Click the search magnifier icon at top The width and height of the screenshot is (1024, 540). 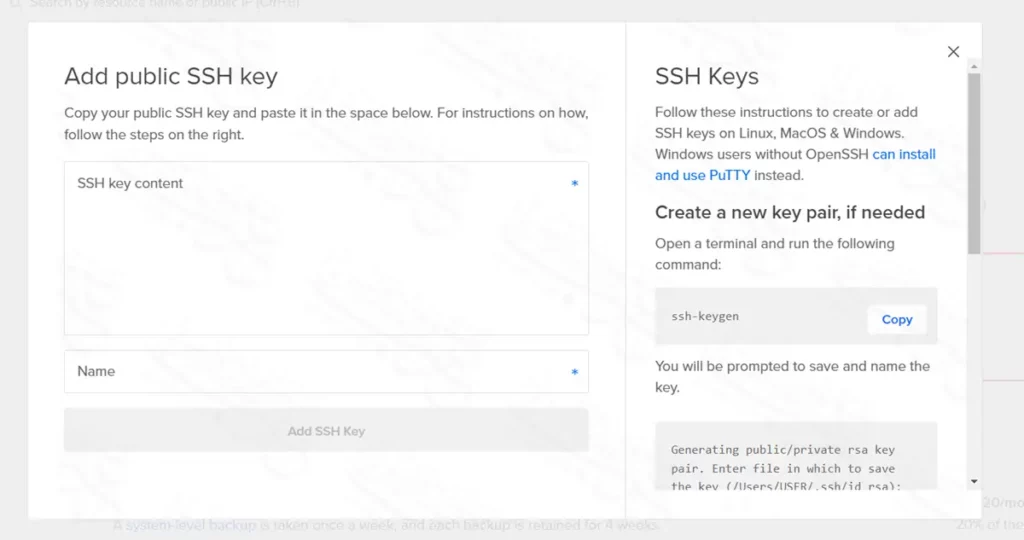[x=15, y=4]
